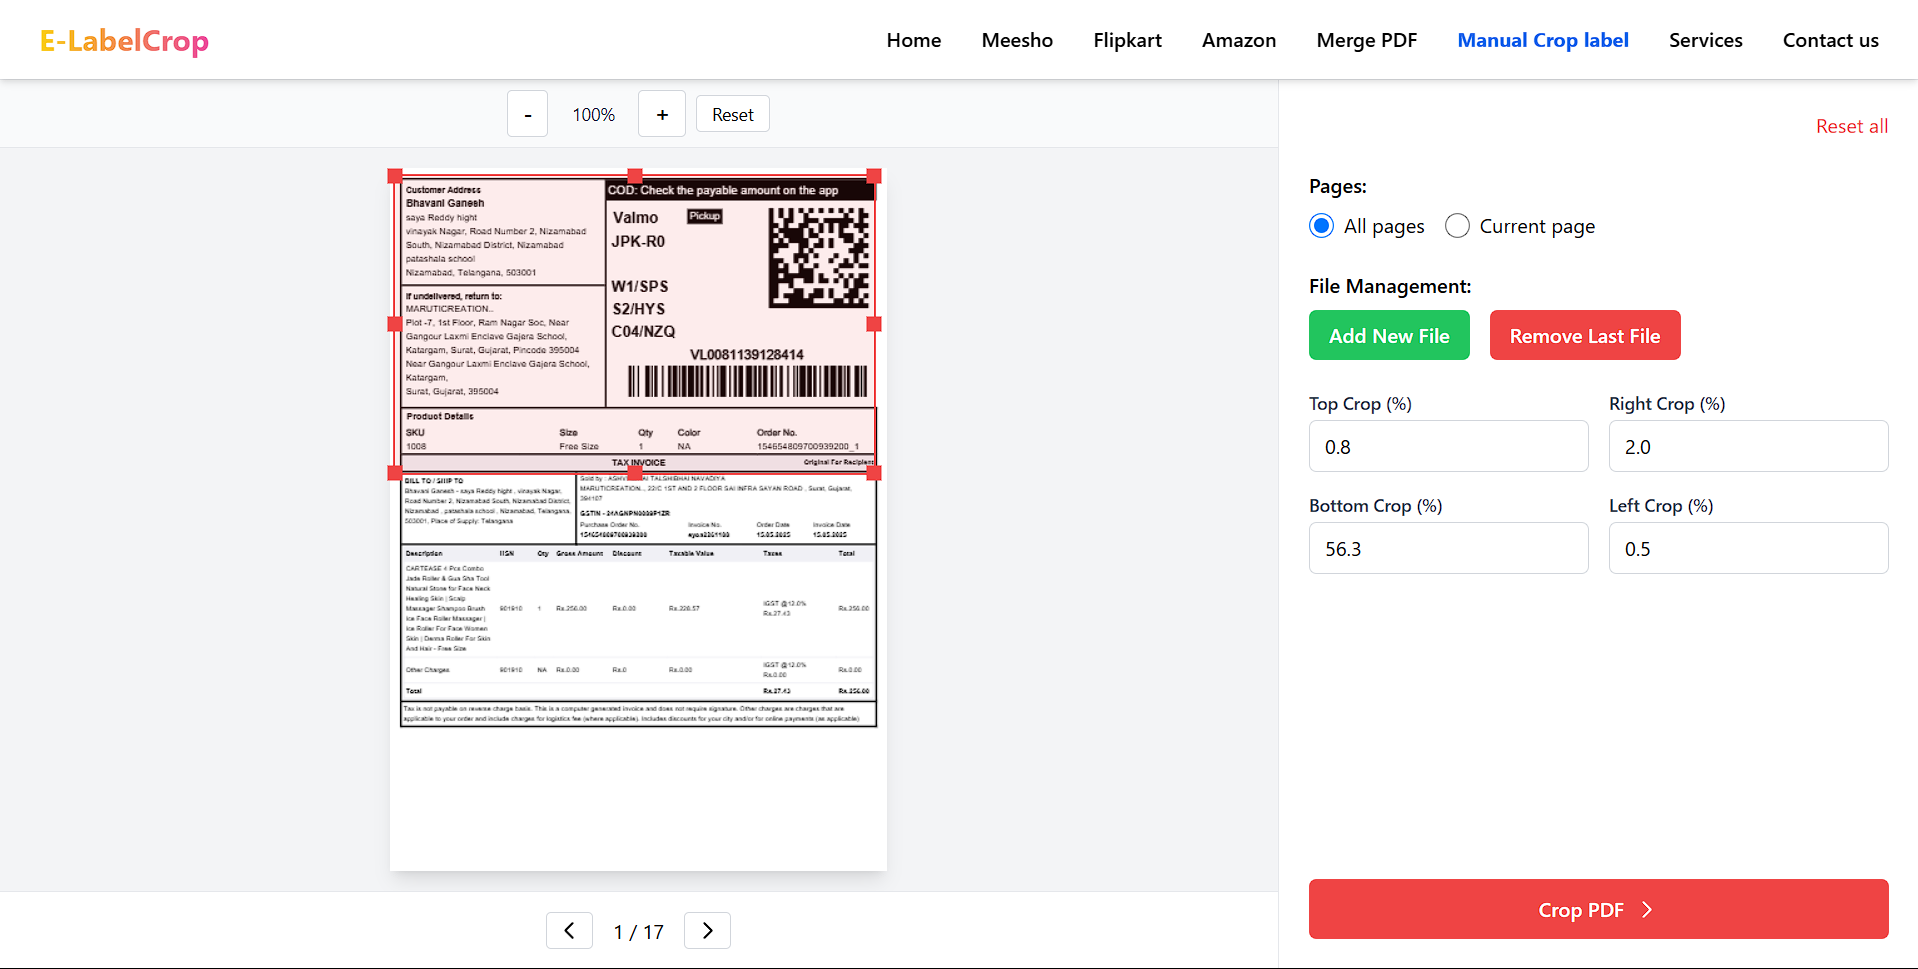Add a new file to the queue
Screen dimensions: 1918x969
1388,335
